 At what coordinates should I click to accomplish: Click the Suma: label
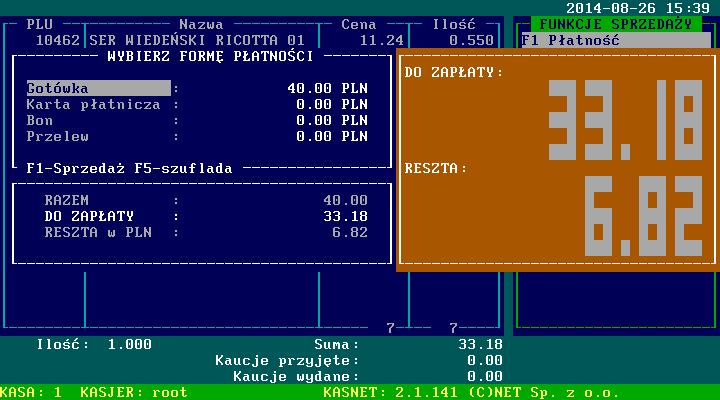pyautogui.click(x=337, y=344)
